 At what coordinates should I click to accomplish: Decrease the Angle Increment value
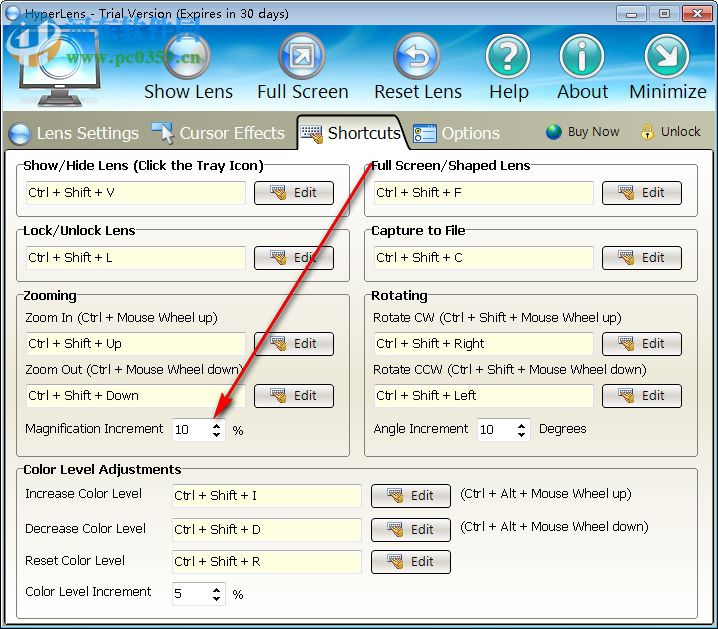coord(522,434)
